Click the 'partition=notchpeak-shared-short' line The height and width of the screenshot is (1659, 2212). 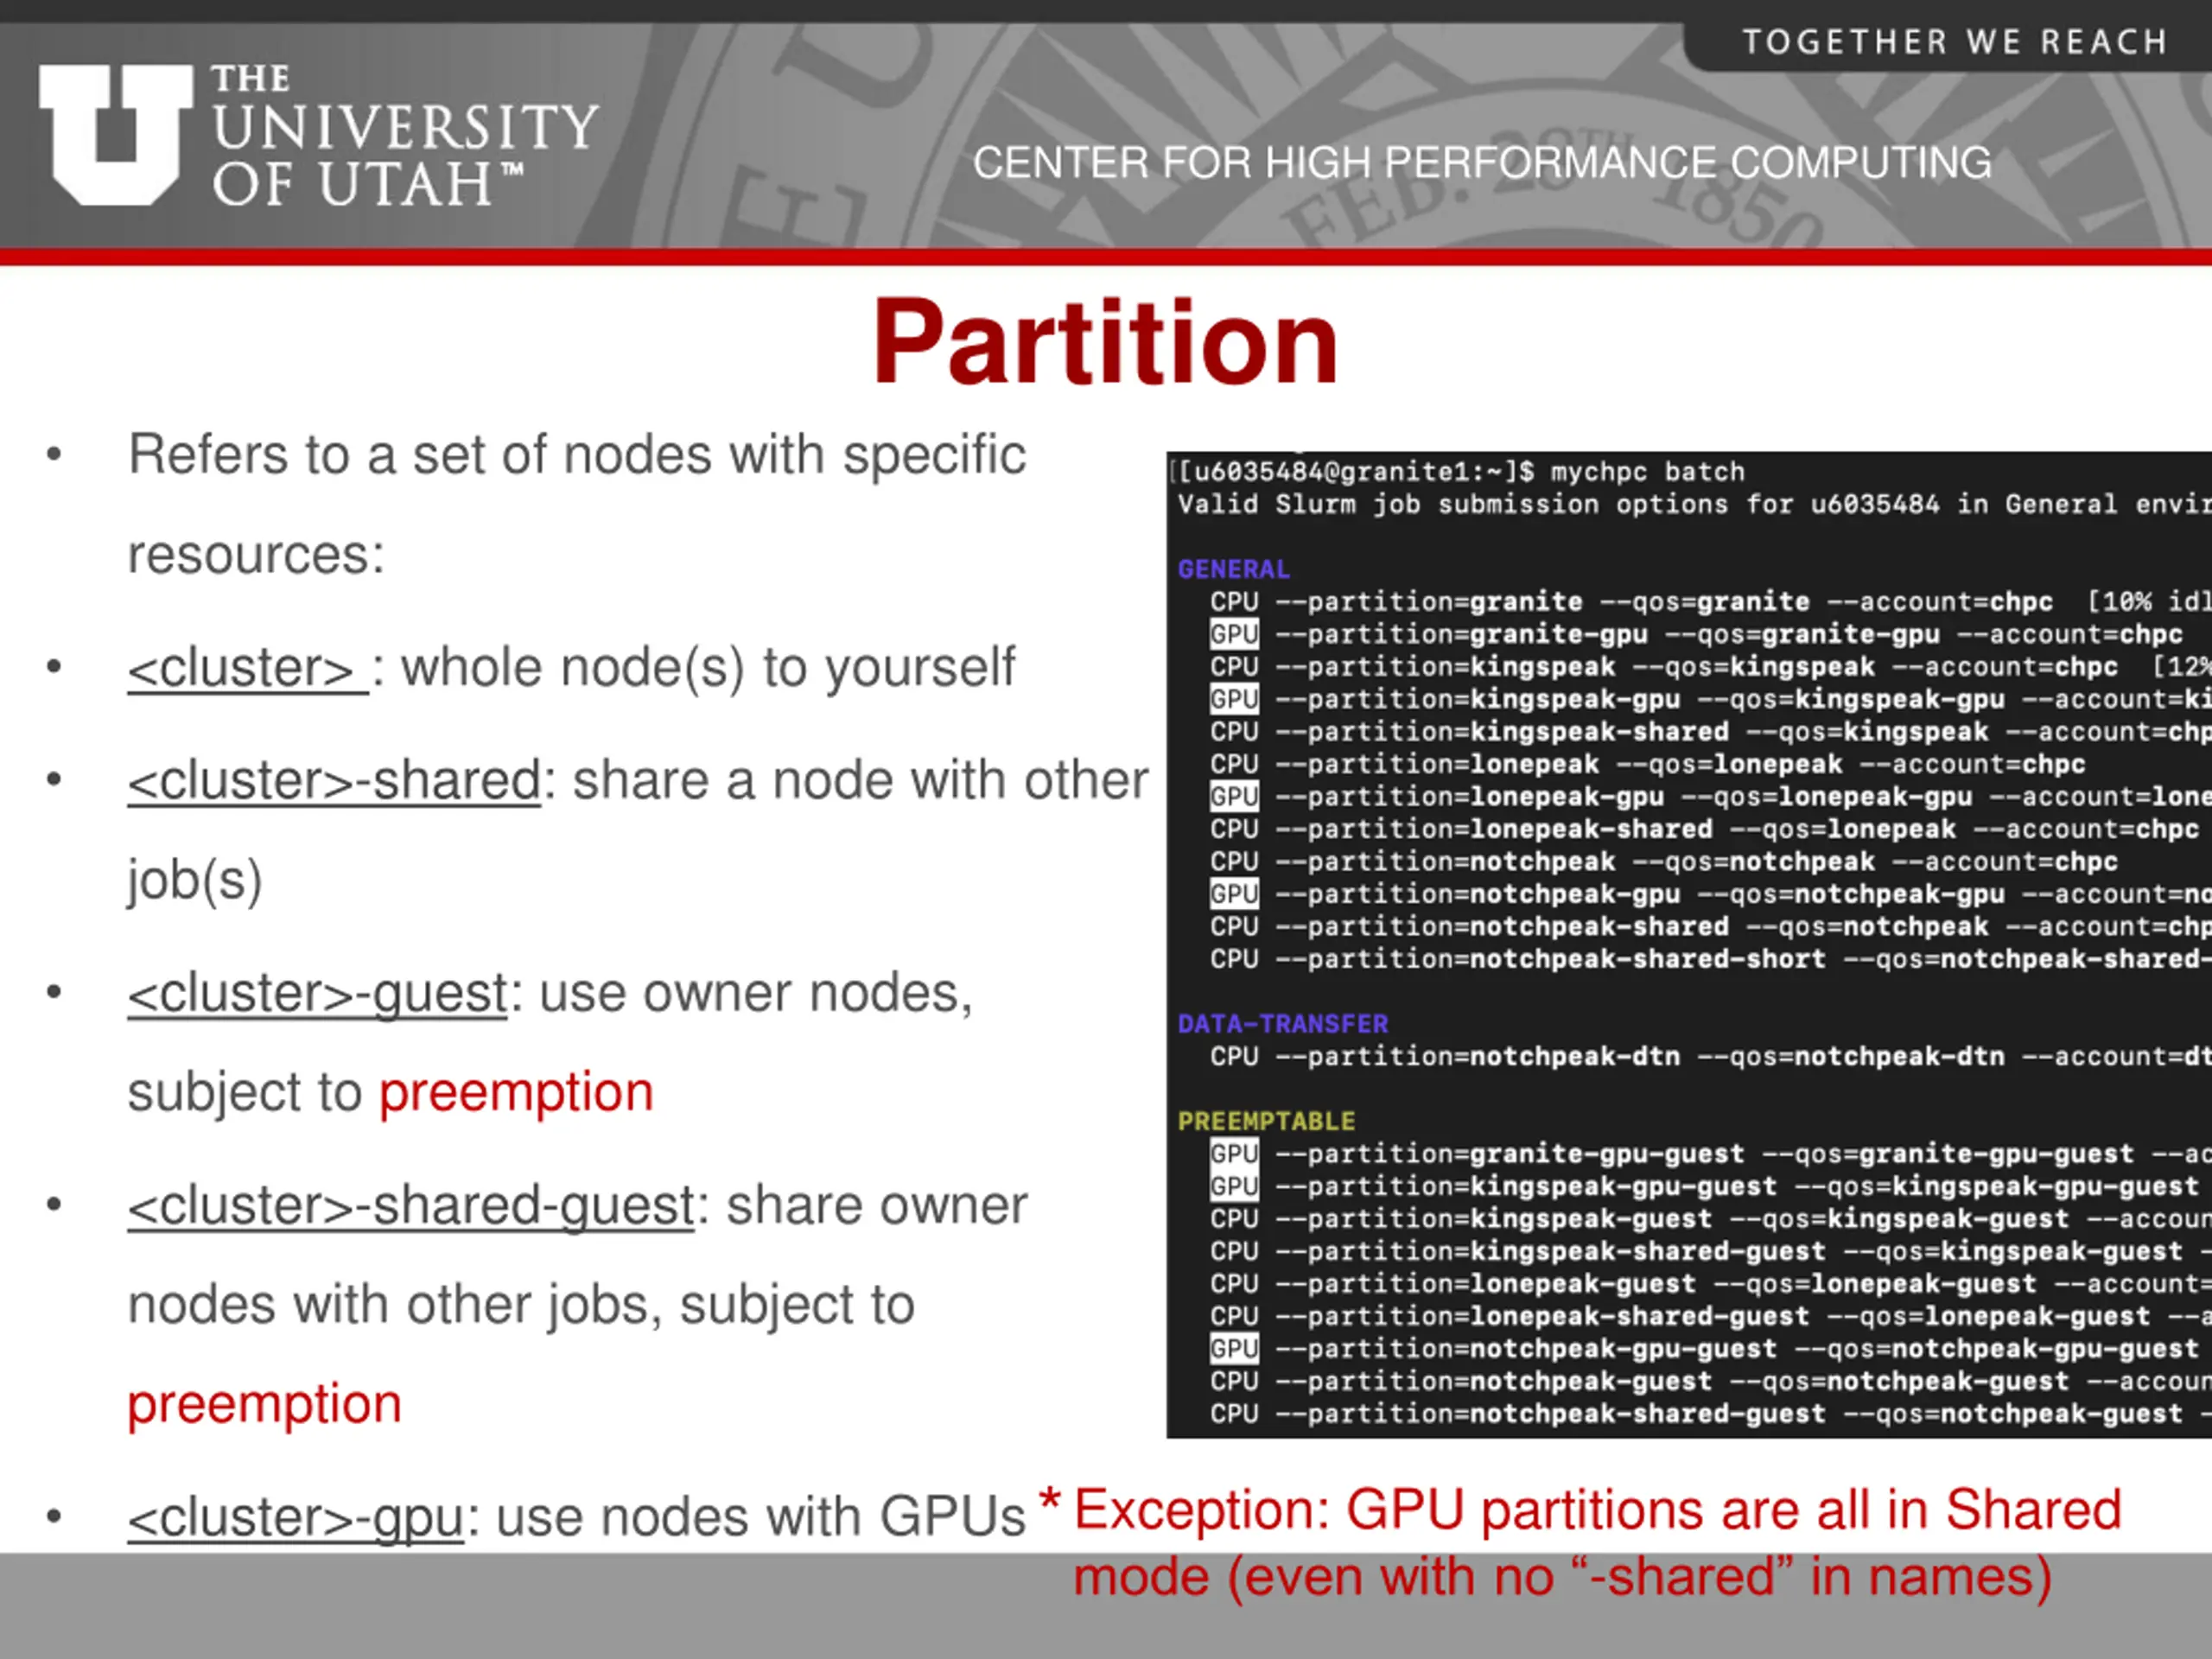click(x=1710, y=959)
